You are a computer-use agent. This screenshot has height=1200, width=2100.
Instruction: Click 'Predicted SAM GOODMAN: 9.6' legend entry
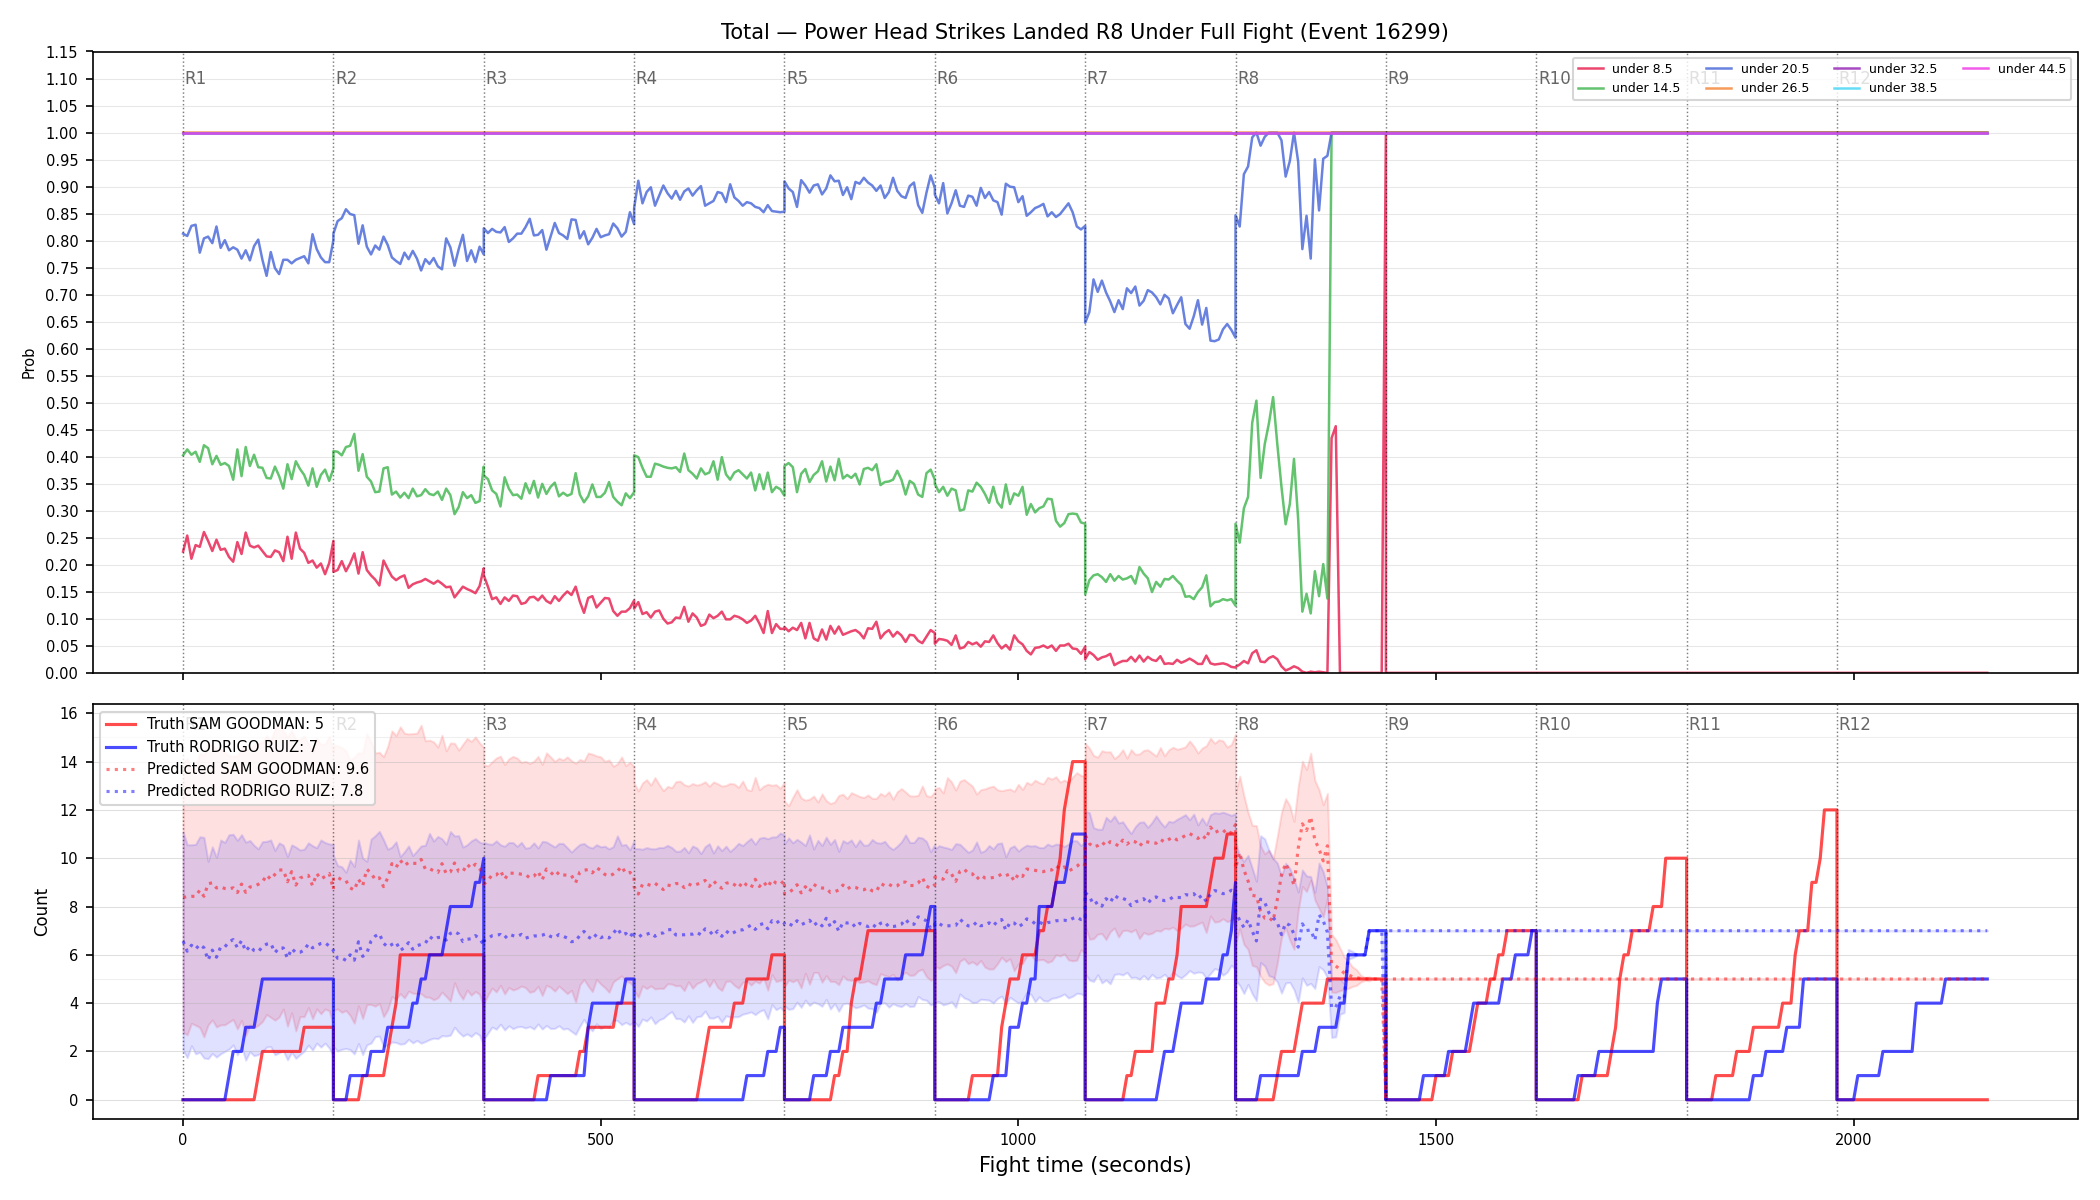258,769
